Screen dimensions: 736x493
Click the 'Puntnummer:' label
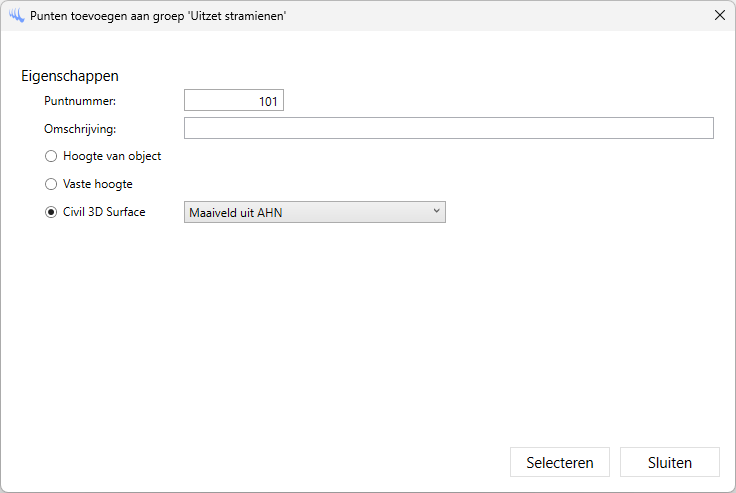point(80,101)
